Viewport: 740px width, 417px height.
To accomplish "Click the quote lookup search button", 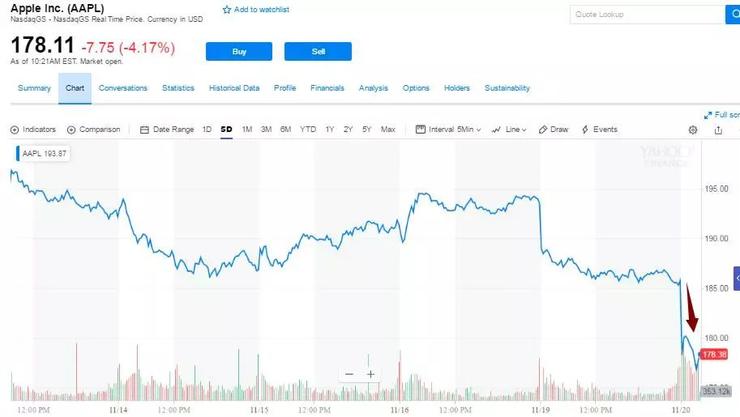I will pos(732,14).
